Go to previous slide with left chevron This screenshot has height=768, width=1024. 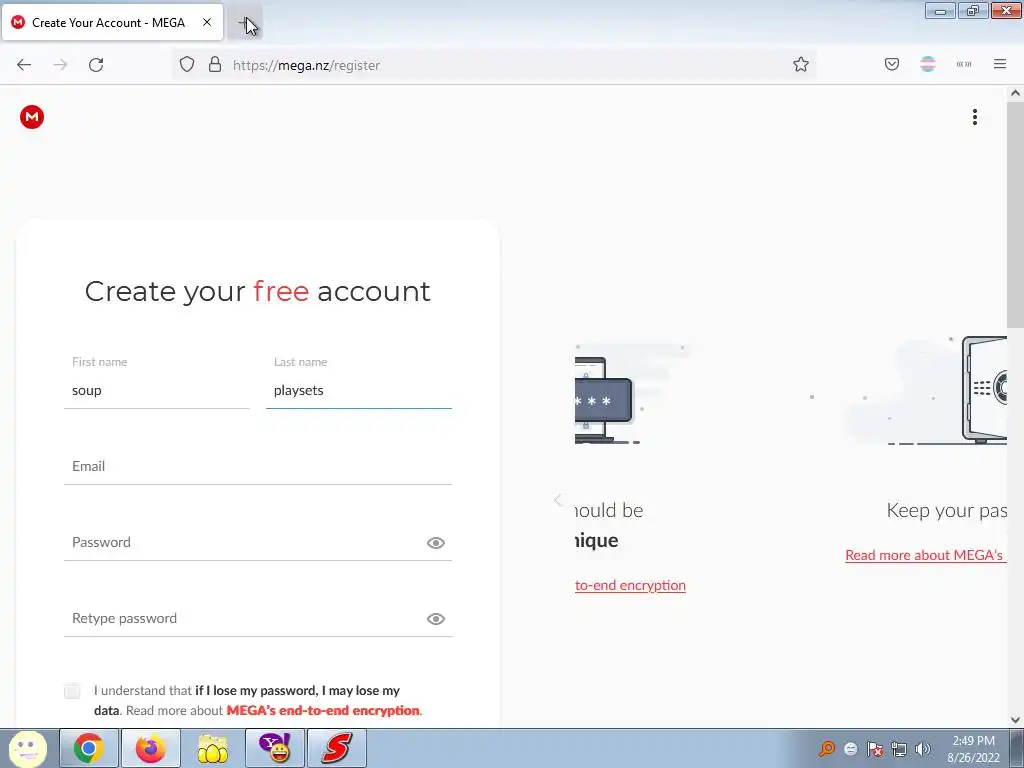click(557, 500)
